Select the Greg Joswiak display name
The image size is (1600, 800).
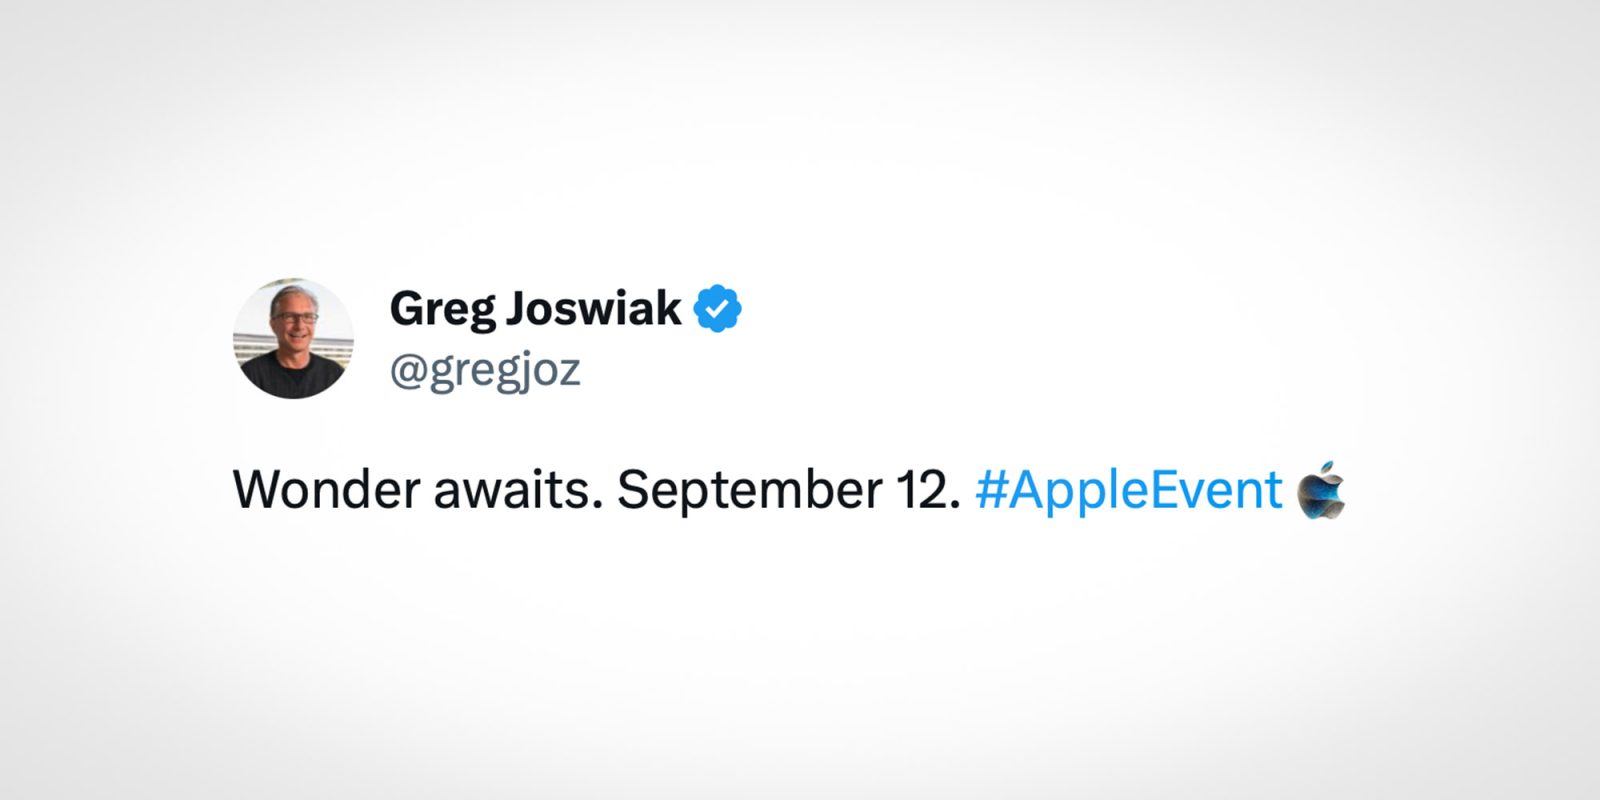[535, 309]
